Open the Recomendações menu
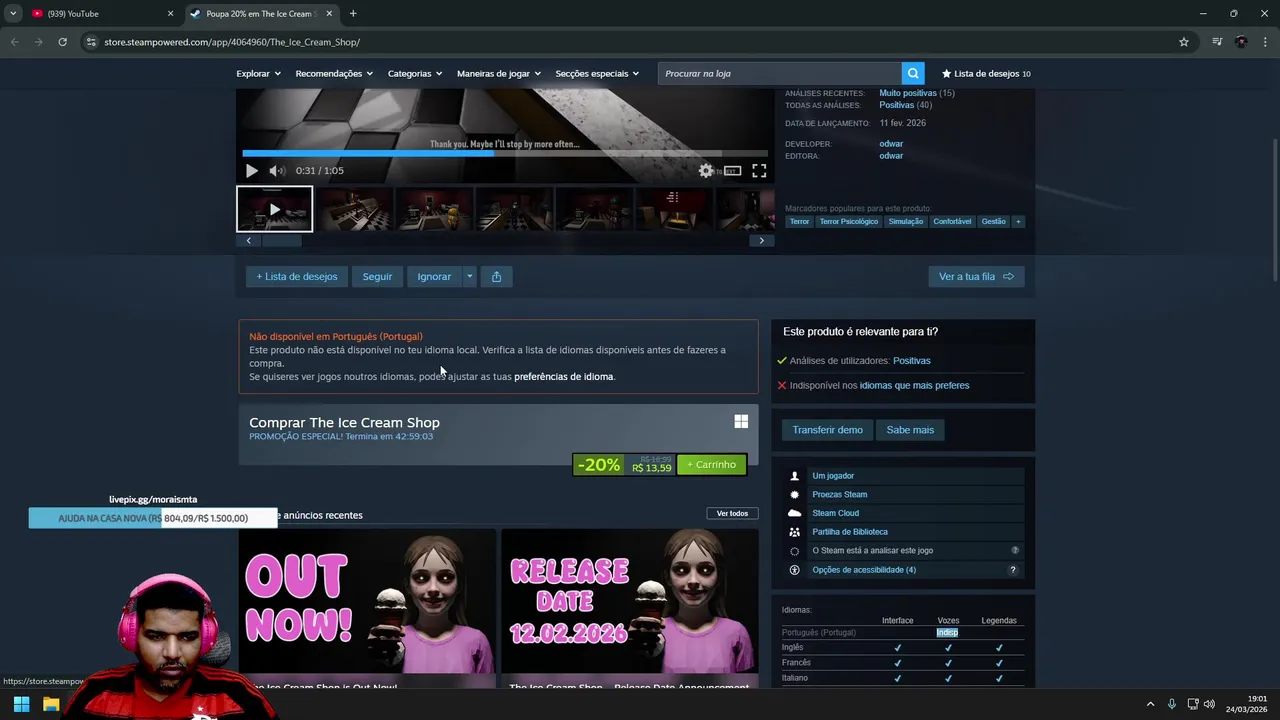Image resolution: width=1280 pixels, height=720 pixels. coord(334,73)
